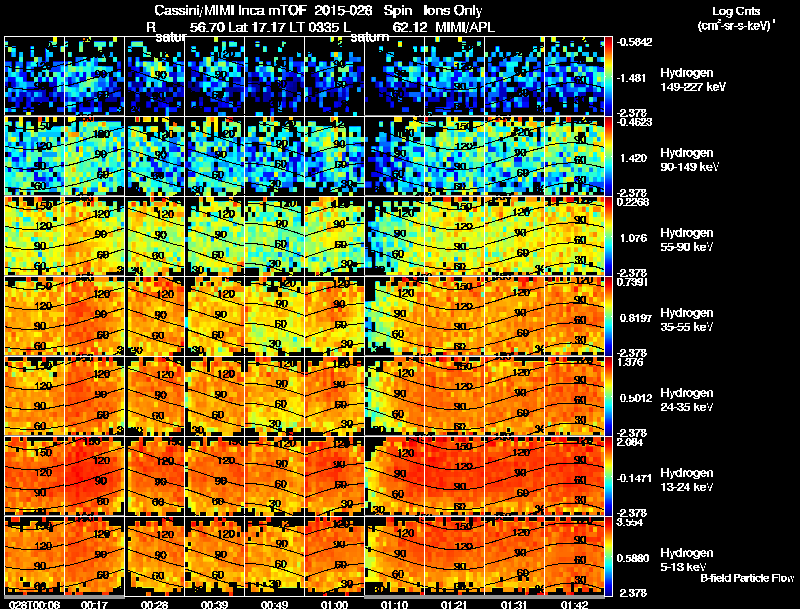Image resolution: width=800 pixels, height=609 pixels.
Task: Select the 00:28 time label
Action: (x=154, y=604)
